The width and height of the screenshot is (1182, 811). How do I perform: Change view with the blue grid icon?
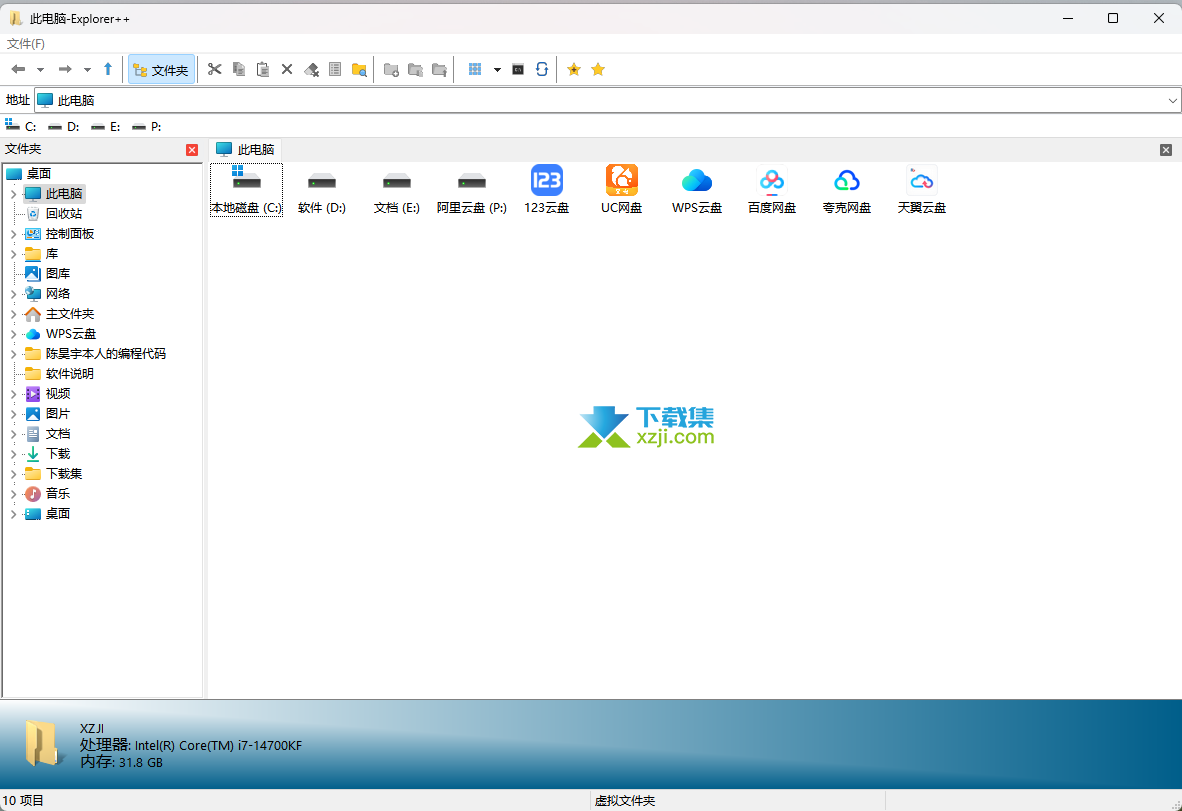coord(475,69)
